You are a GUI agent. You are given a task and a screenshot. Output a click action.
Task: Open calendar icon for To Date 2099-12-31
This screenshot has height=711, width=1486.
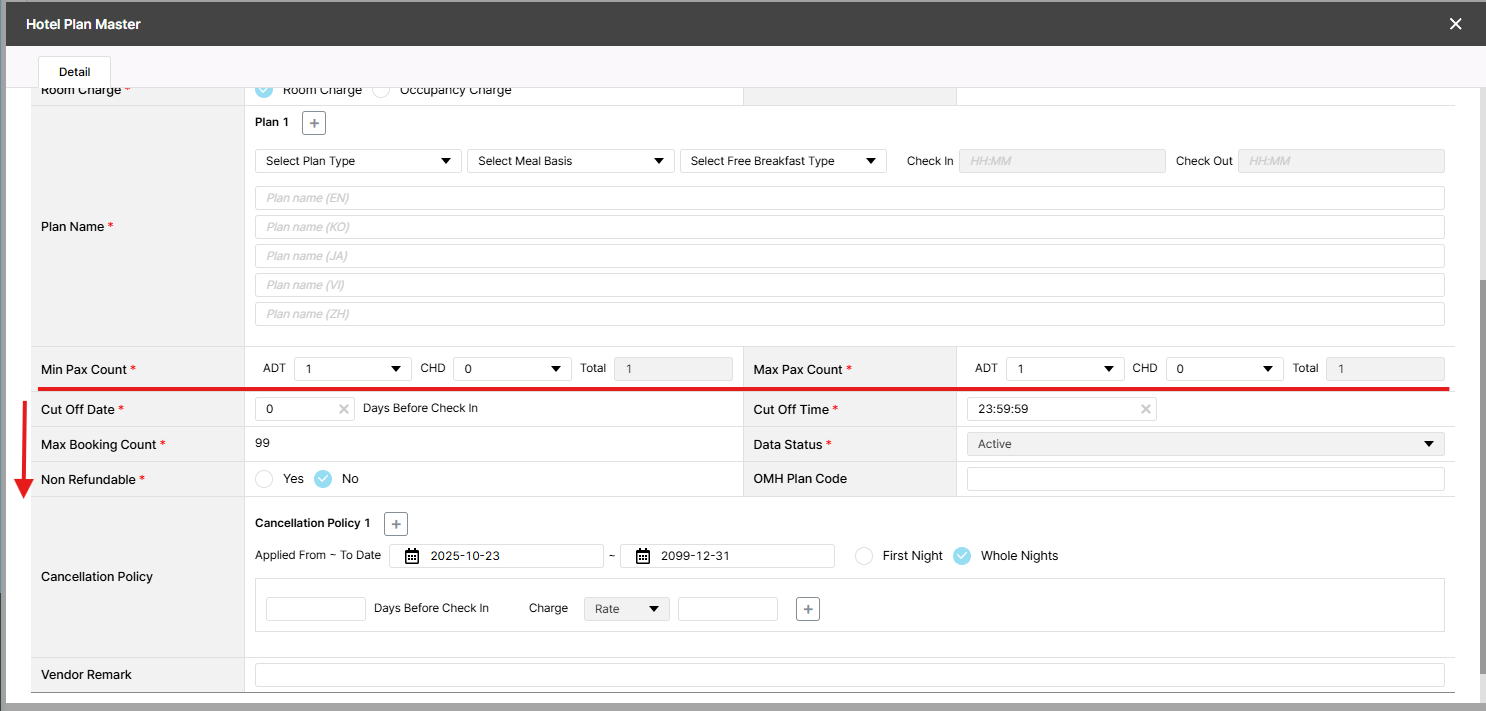pyautogui.click(x=643, y=556)
